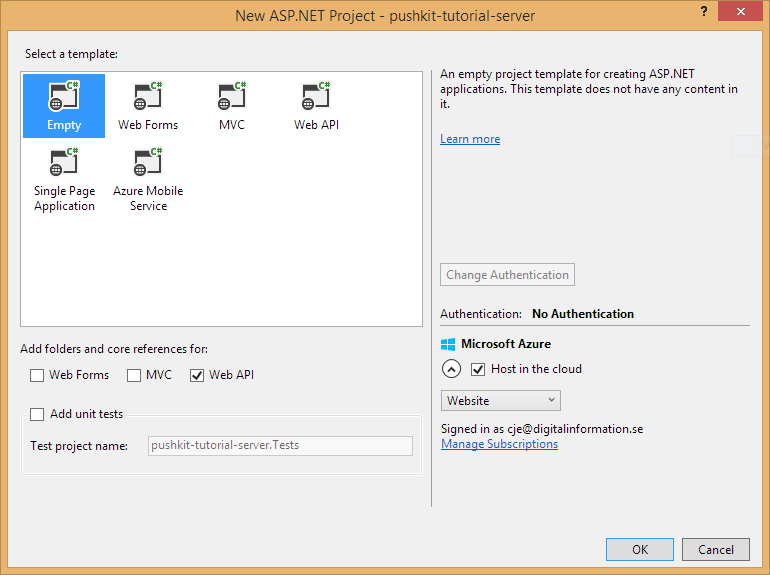The image size is (770, 575).
Task: Click the 'Microsoft Azure' heading text
Action: 506,344
